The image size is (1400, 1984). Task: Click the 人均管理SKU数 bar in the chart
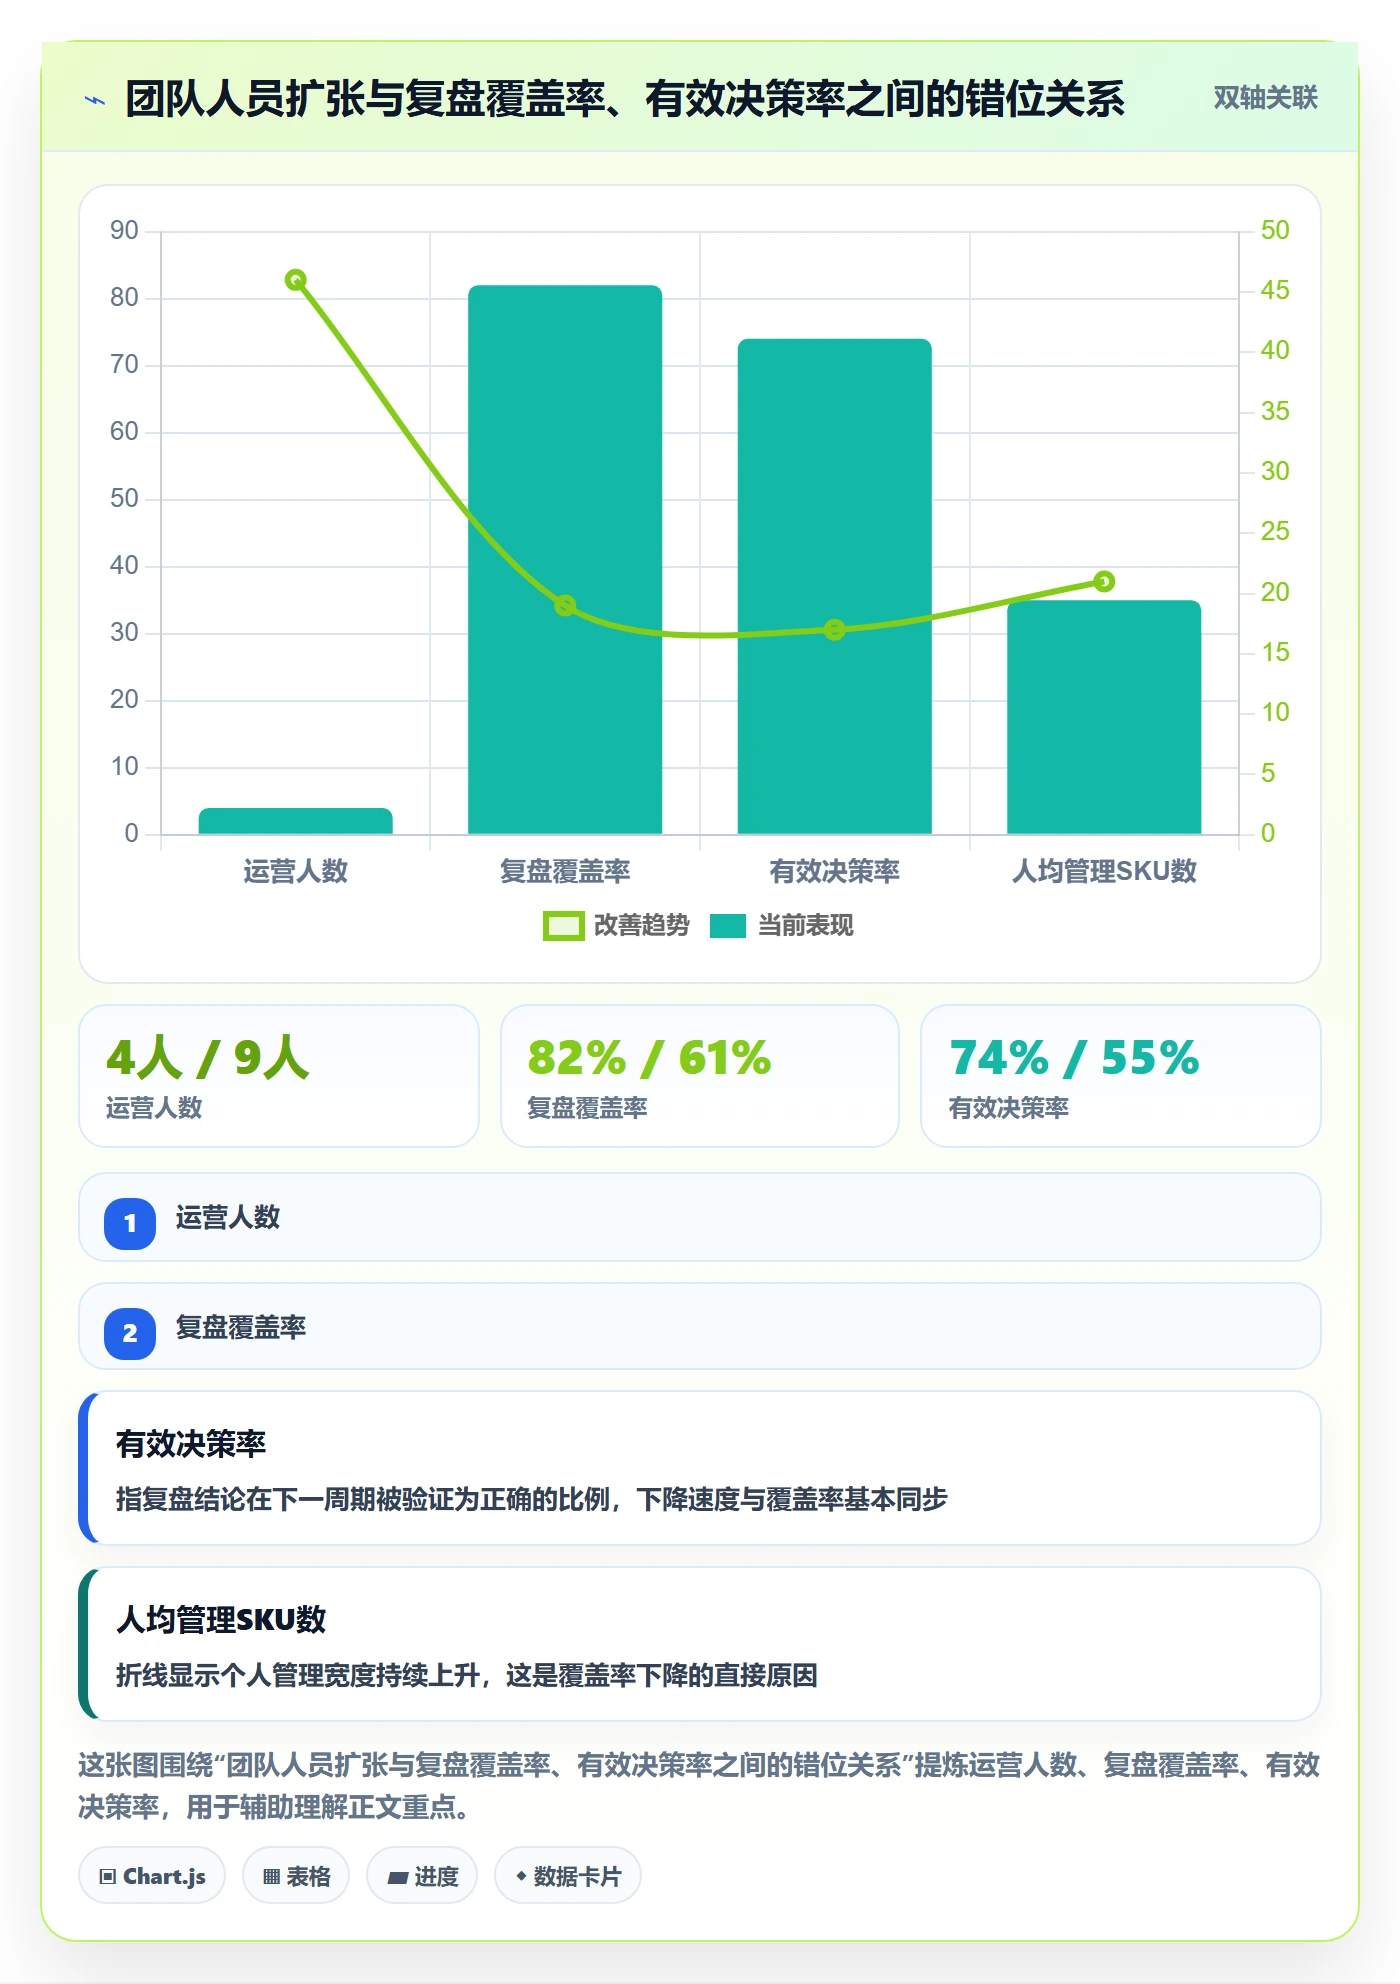[x=1104, y=717]
